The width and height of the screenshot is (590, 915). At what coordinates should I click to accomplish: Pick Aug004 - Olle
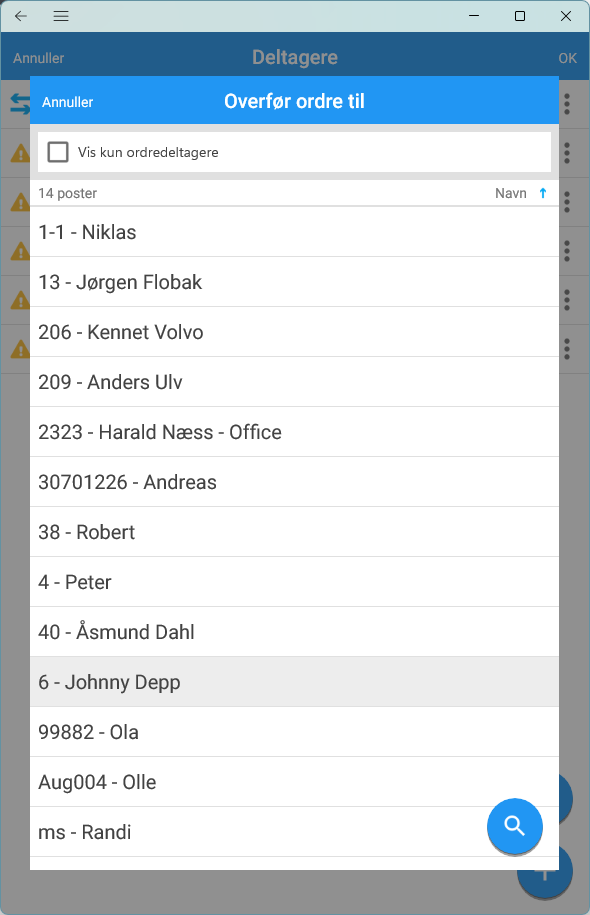coord(294,782)
